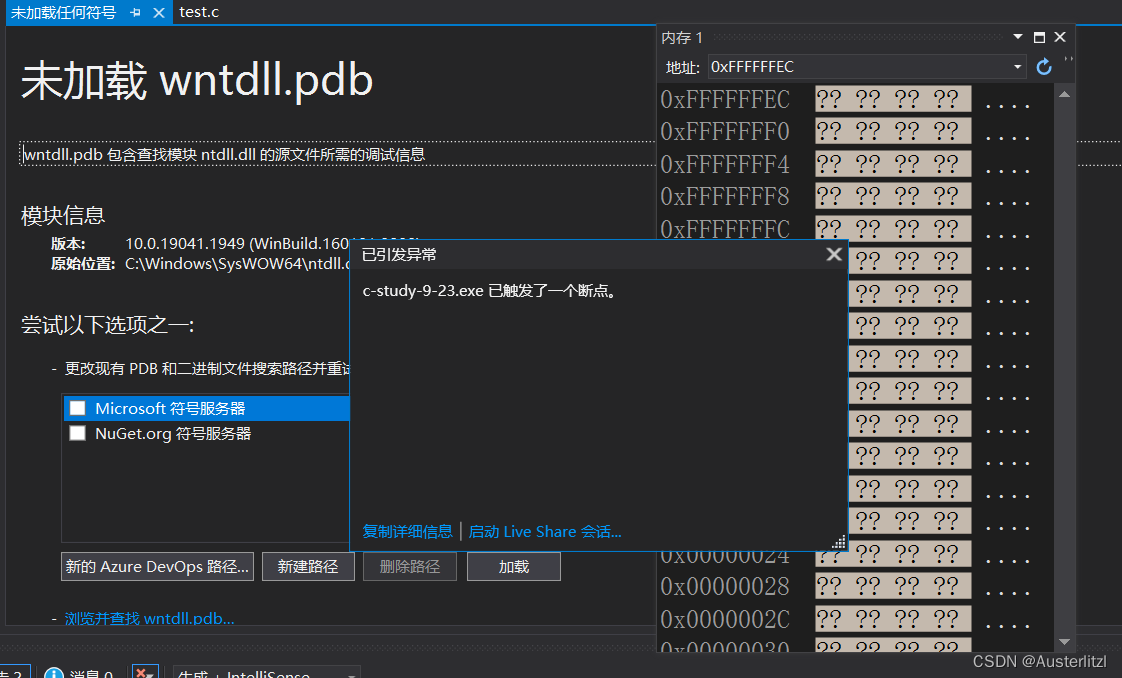Open the error list clear filter dropdown
This screenshot has width=1122, height=678.
[145, 672]
